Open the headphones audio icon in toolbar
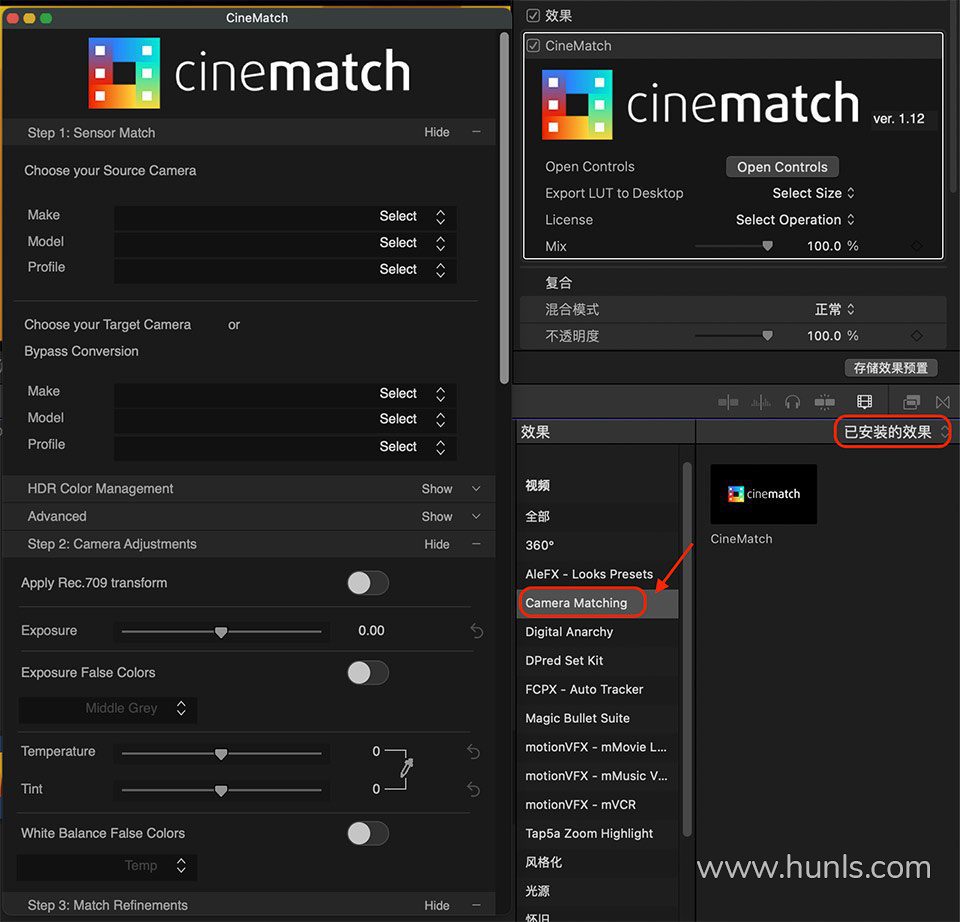 pyautogui.click(x=792, y=402)
